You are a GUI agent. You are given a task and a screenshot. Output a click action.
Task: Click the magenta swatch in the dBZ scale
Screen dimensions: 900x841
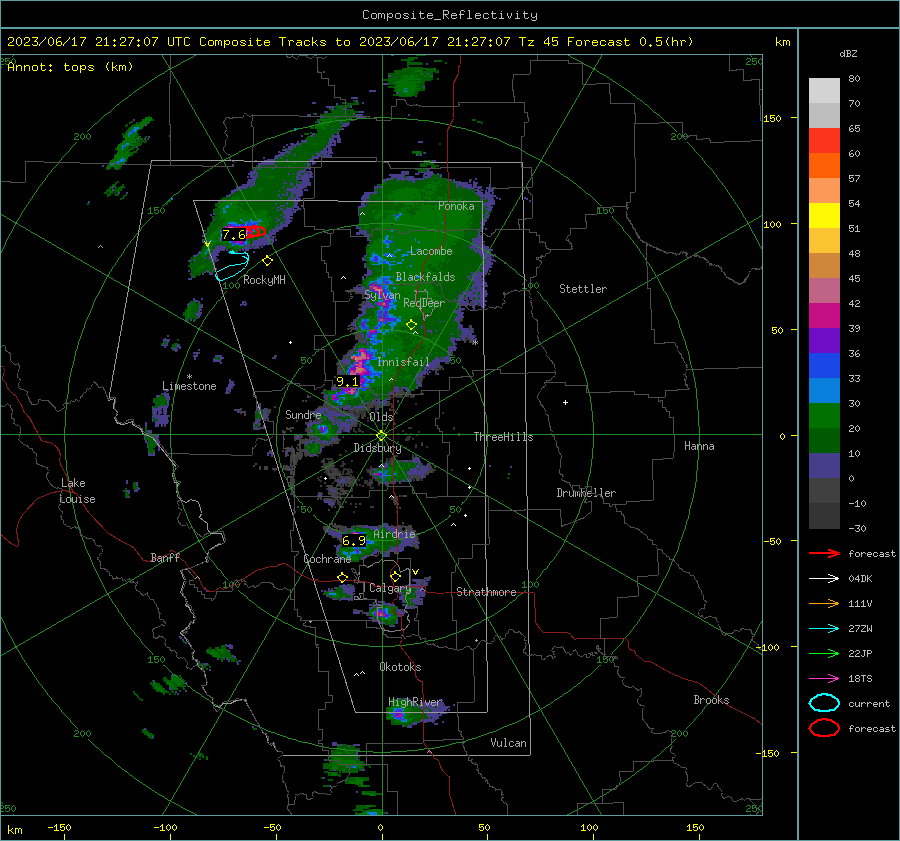click(x=824, y=316)
